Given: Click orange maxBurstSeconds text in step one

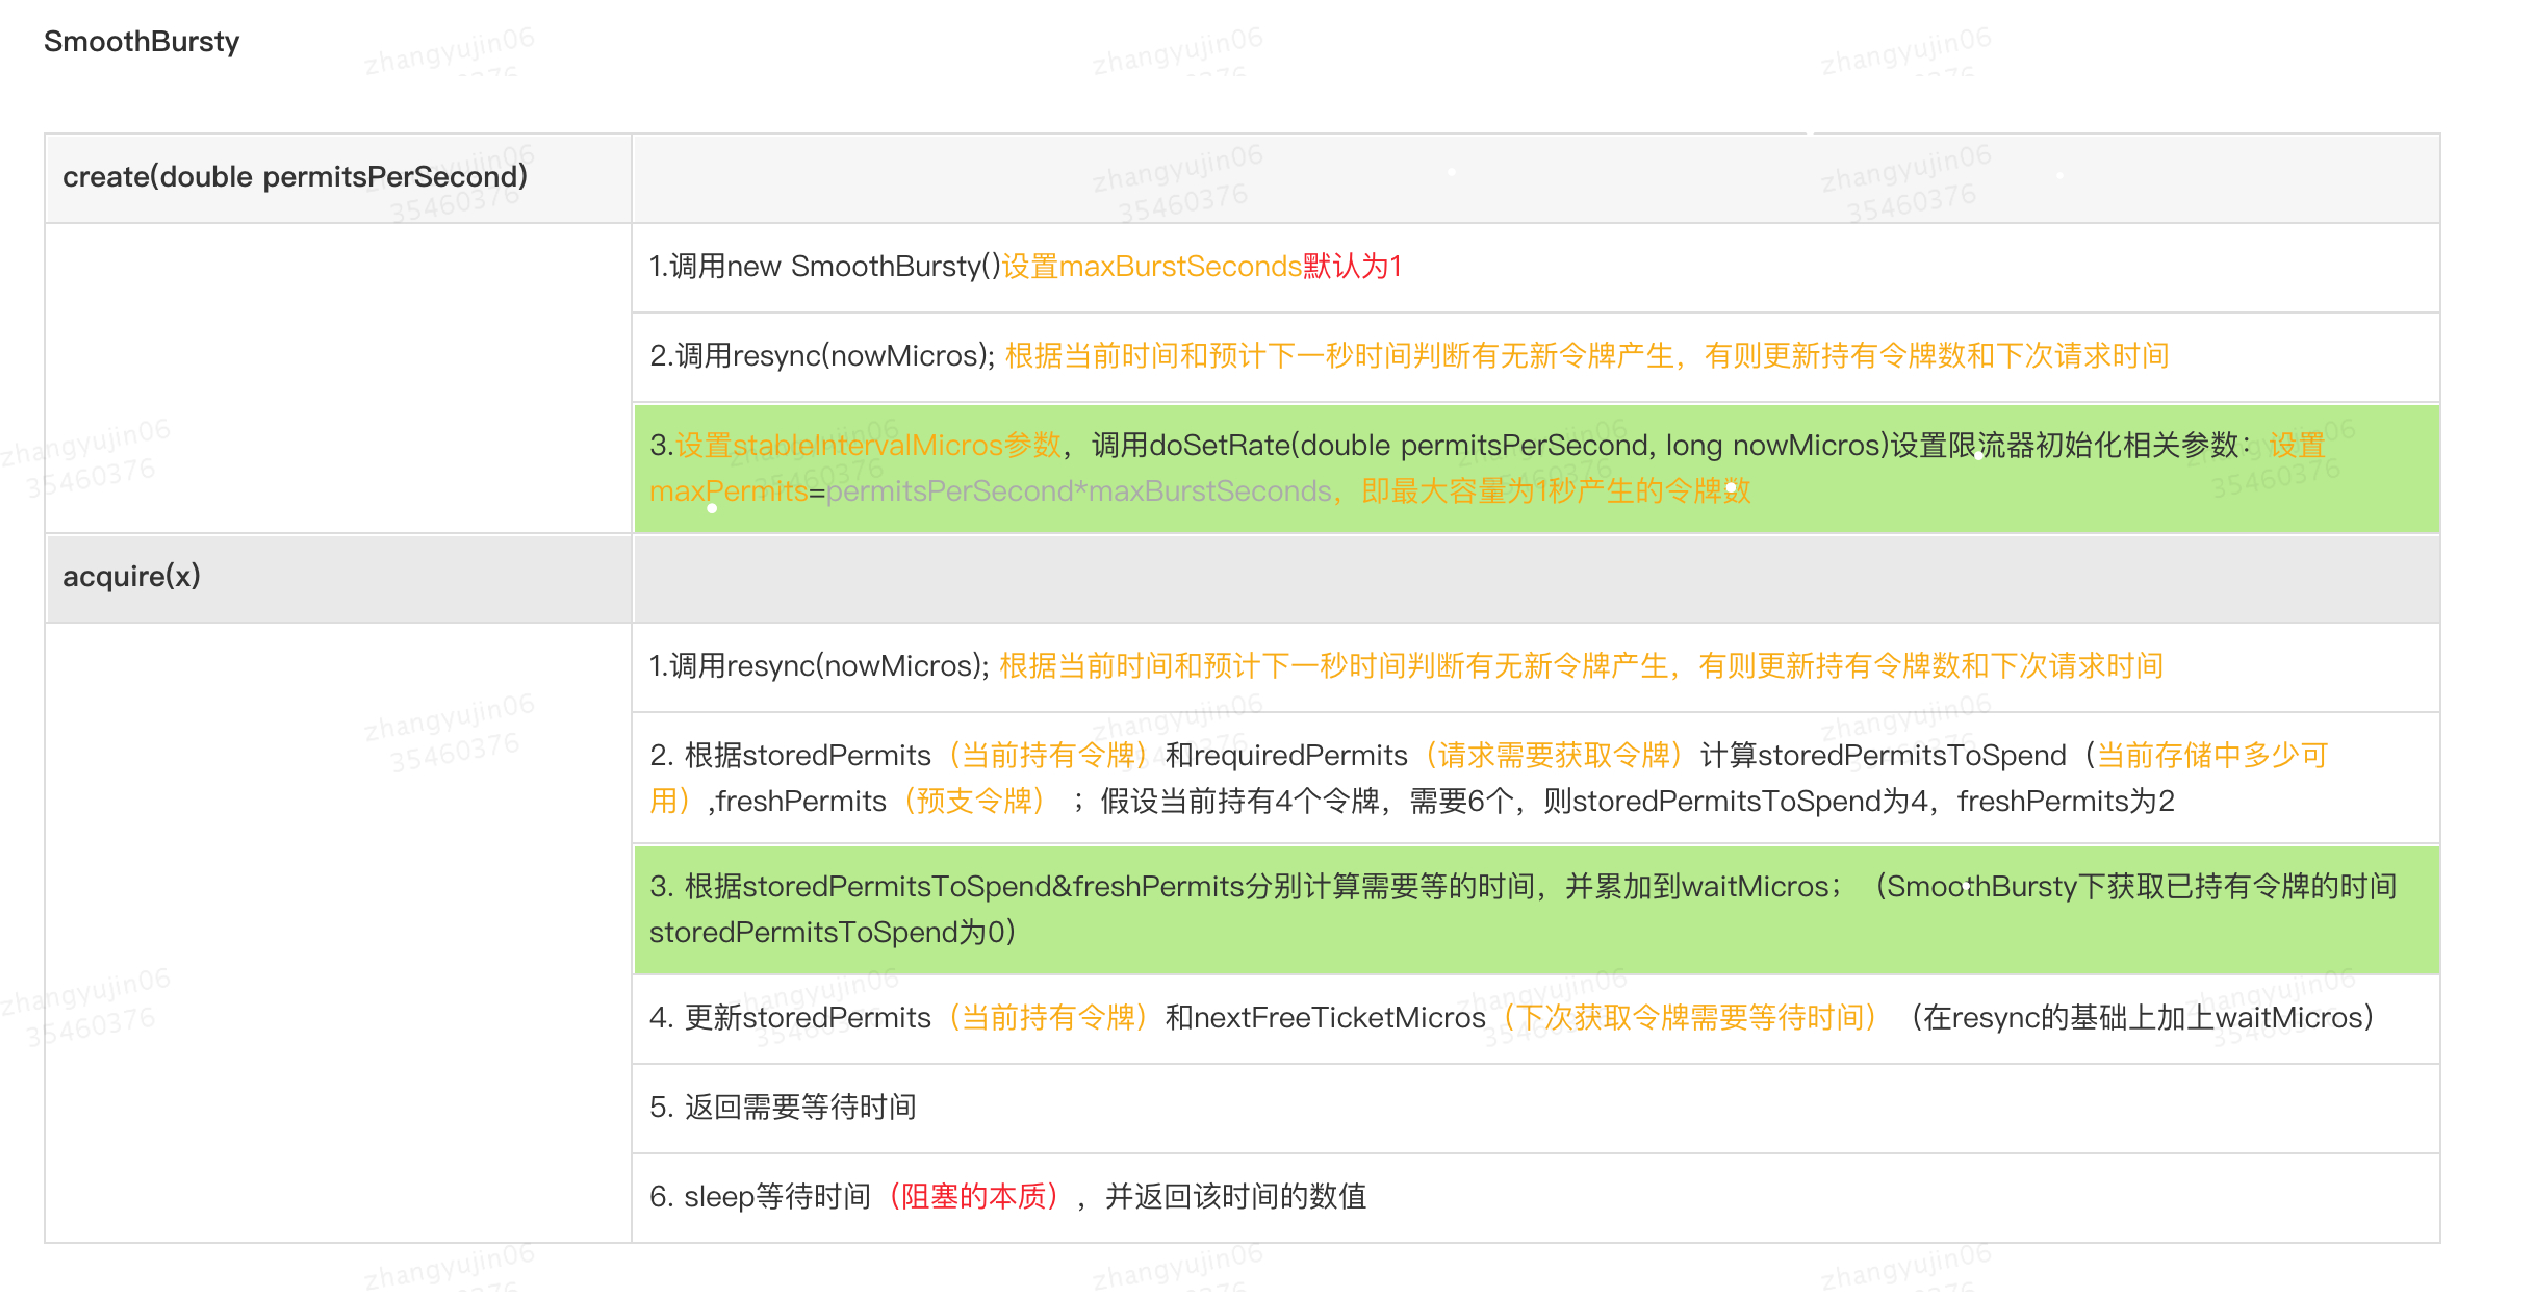Looking at the screenshot, I should click(x=1180, y=266).
